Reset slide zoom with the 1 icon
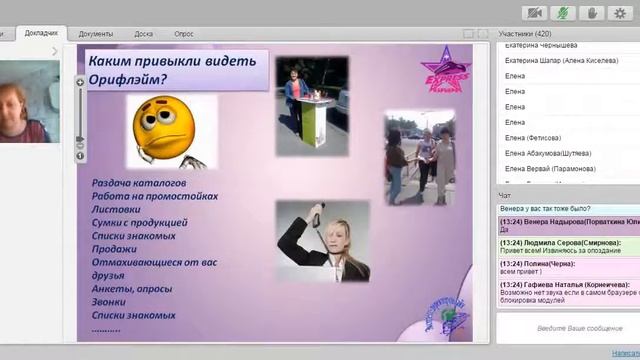The height and width of the screenshot is (360, 640). click(80, 156)
